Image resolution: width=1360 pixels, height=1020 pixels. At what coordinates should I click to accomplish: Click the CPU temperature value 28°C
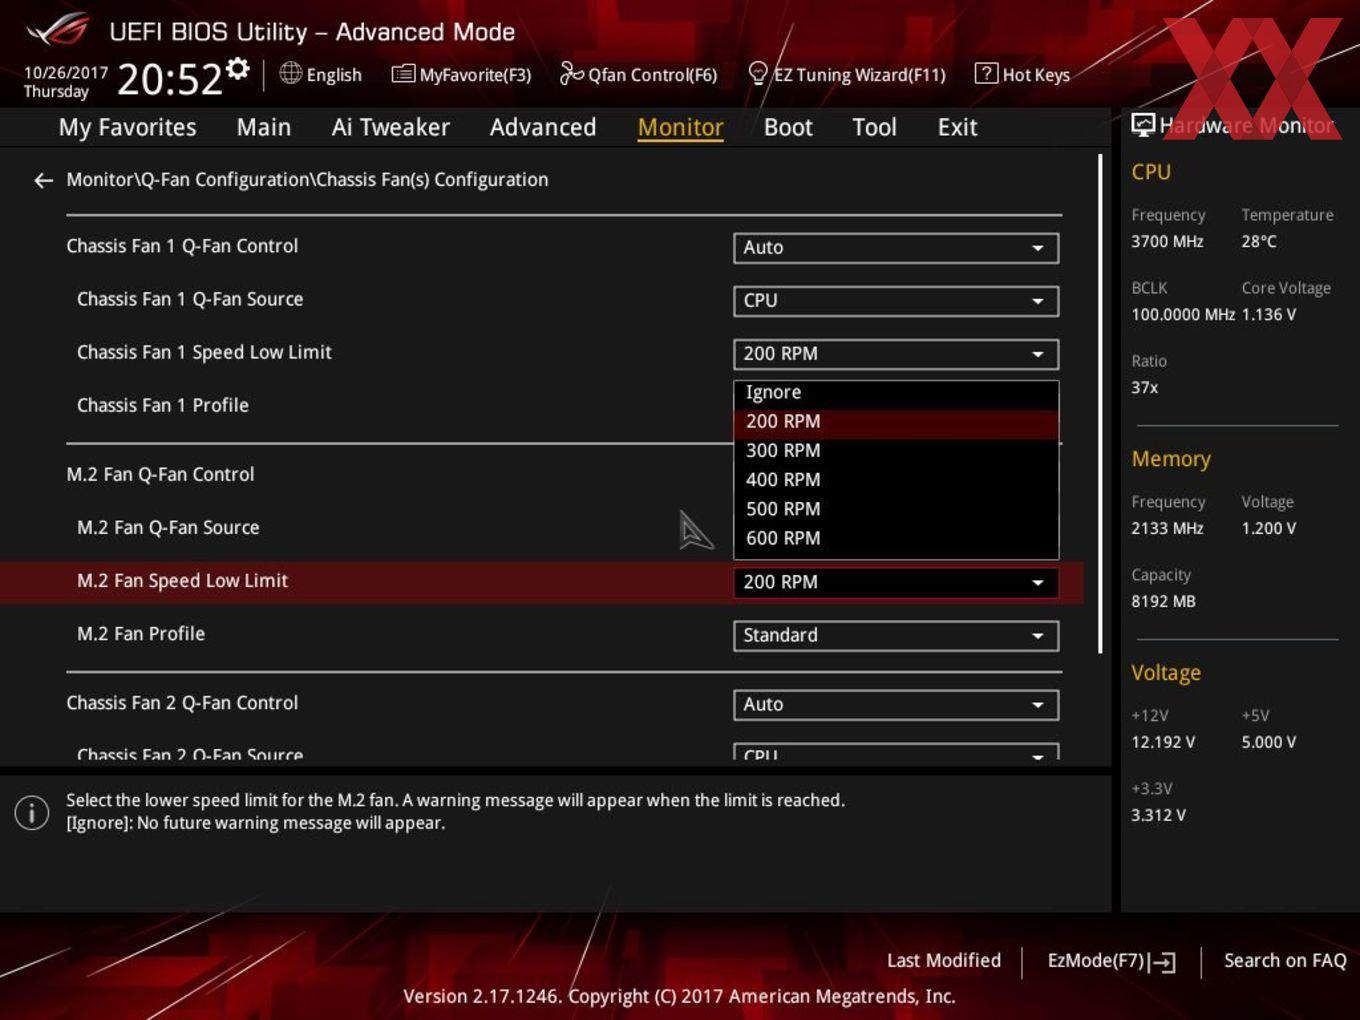point(1259,242)
